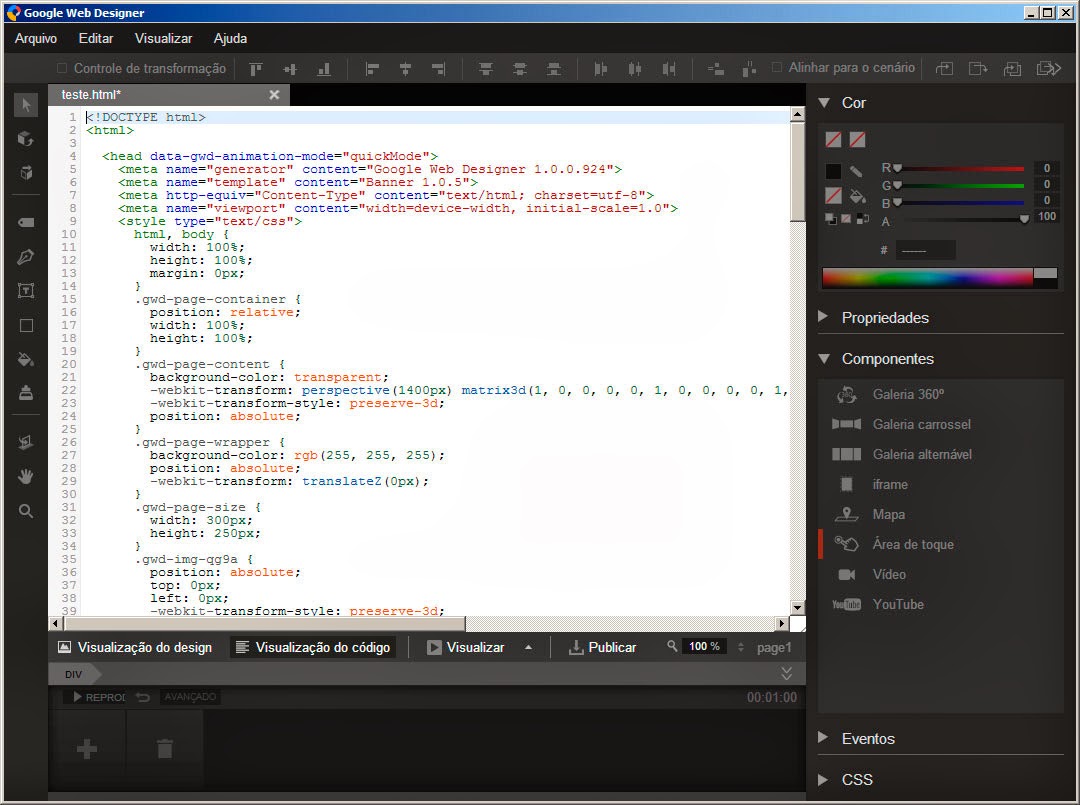Enable the Alinhar para o cenário checkbox
Viewport: 1080px width, 805px height.
point(777,68)
